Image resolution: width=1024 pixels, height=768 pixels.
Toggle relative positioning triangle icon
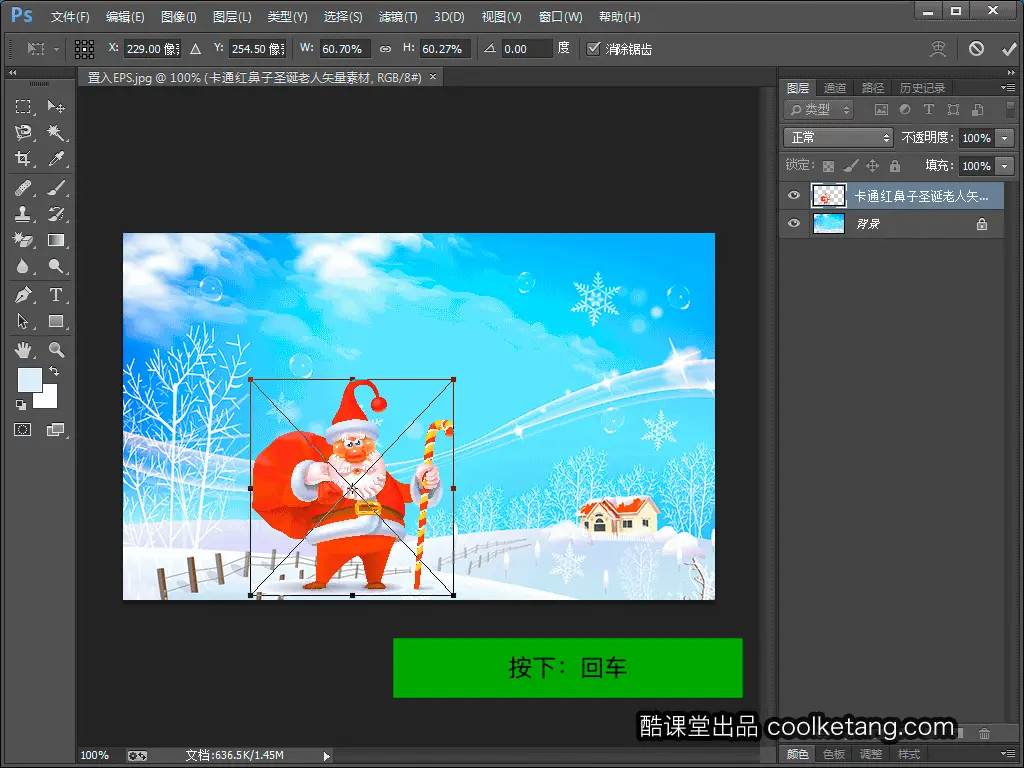(195, 49)
